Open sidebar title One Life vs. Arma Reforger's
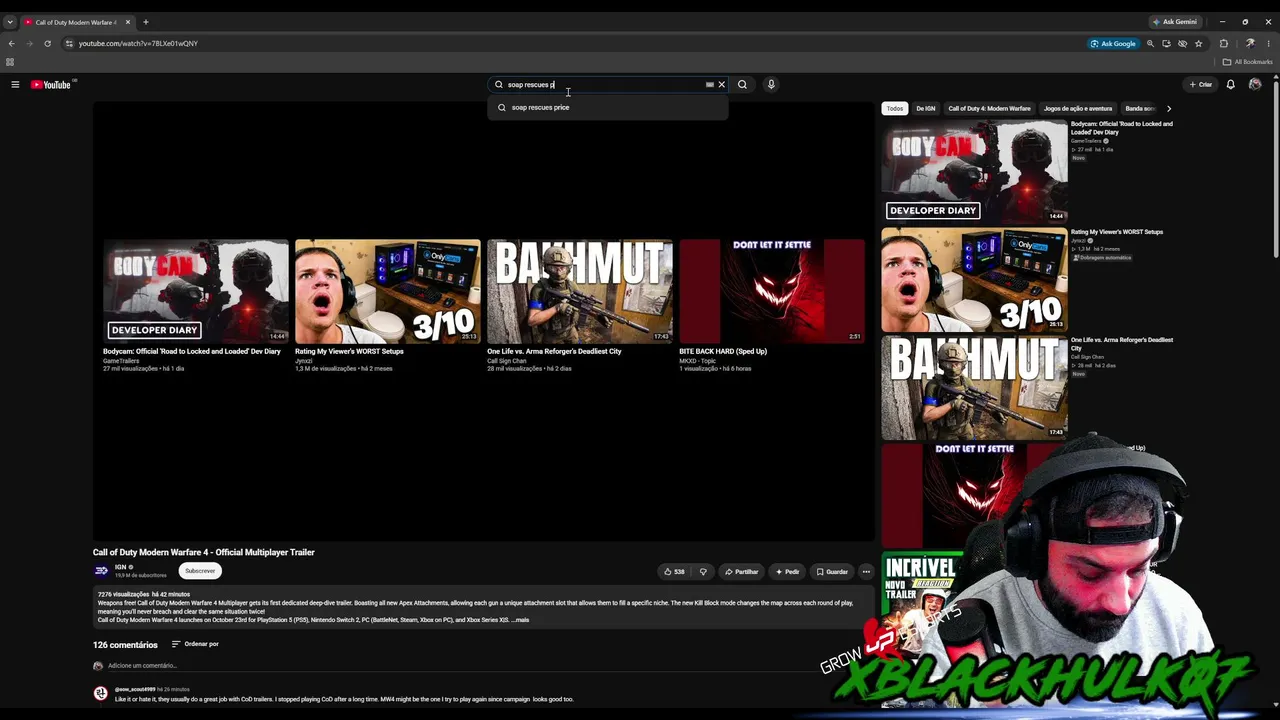The image size is (1280, 720). click(1122, 344)
